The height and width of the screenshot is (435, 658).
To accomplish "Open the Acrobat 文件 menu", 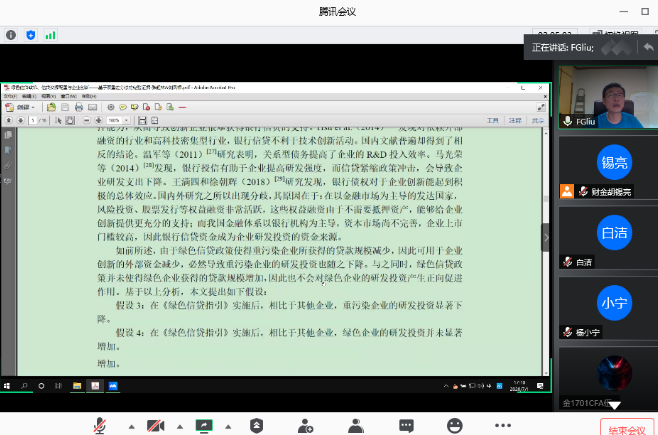I will 10,96.
